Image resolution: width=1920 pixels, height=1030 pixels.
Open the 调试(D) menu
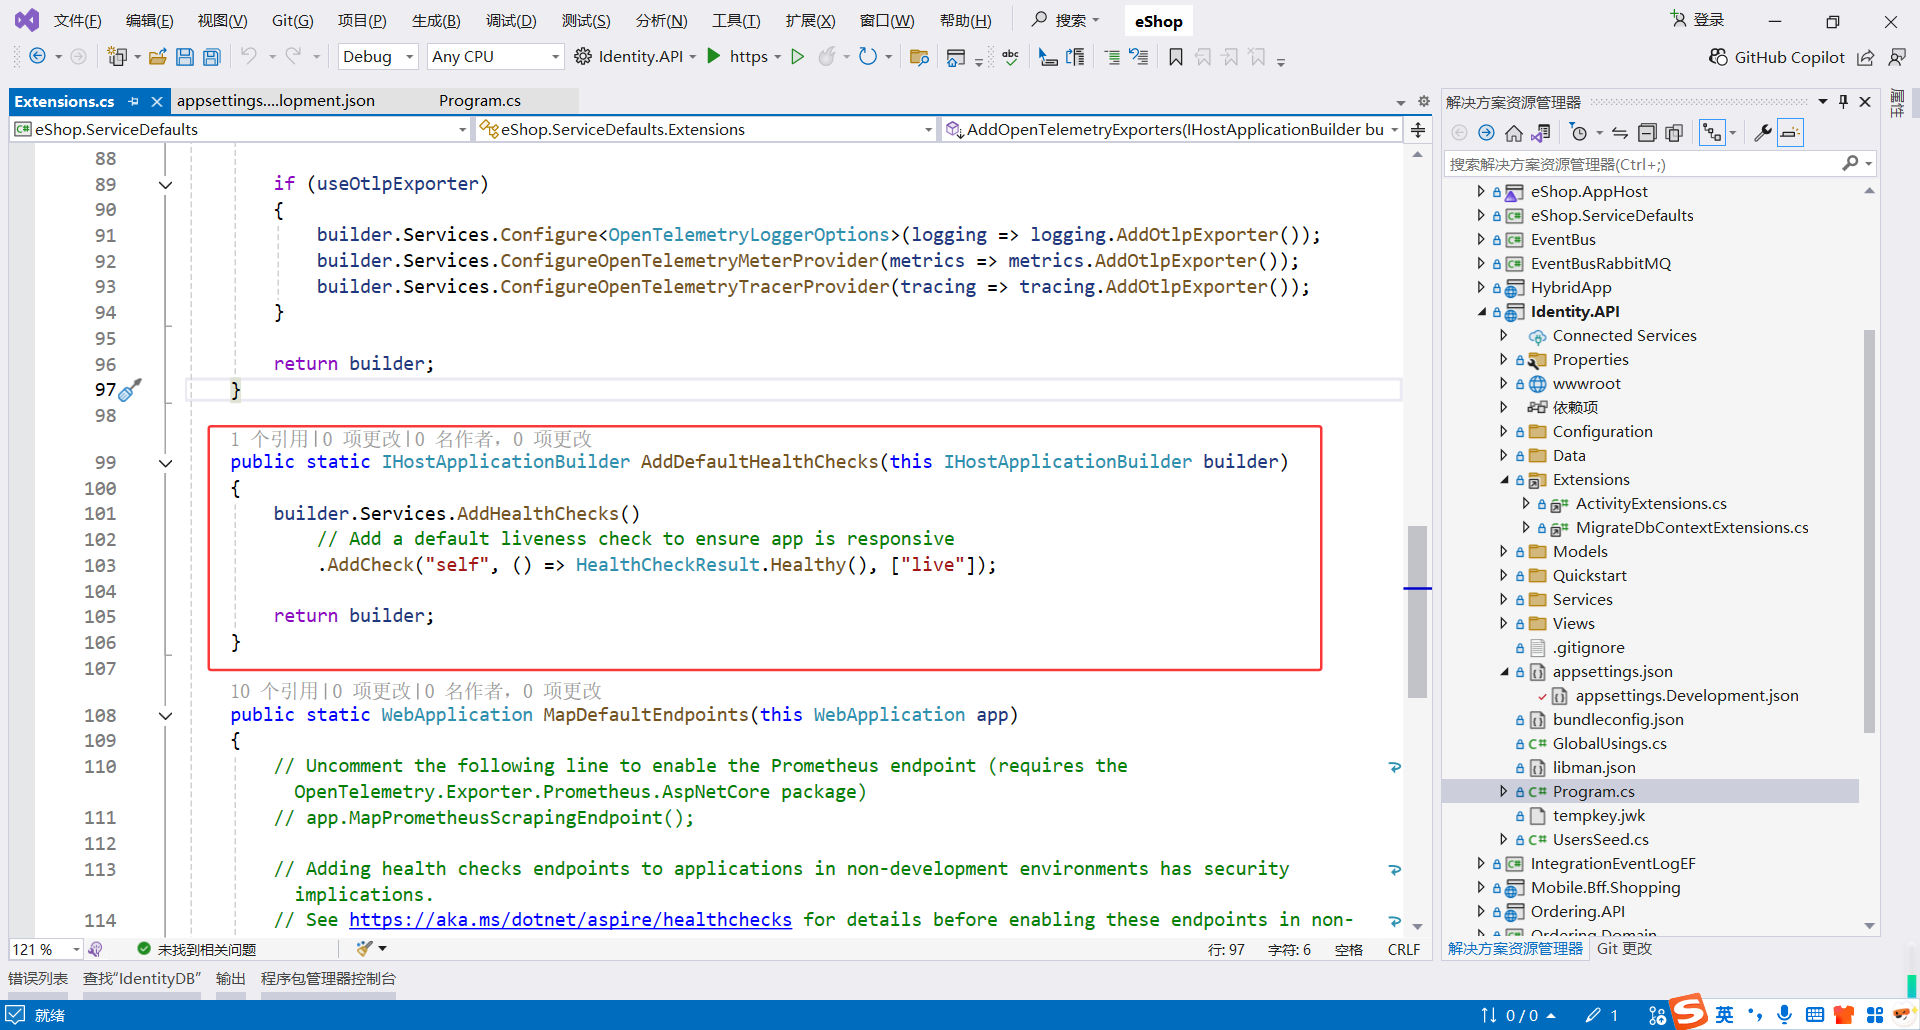tap(510, 21)
